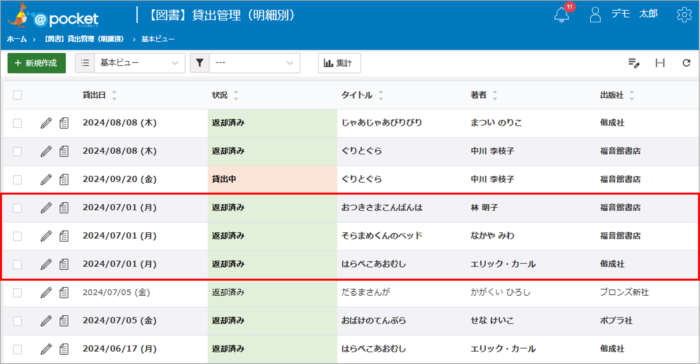Image resolution: width=700 pixels, height=364 pixels.
Task: Toggle the select-all header checkbox
Action: [x=17, y=95]
